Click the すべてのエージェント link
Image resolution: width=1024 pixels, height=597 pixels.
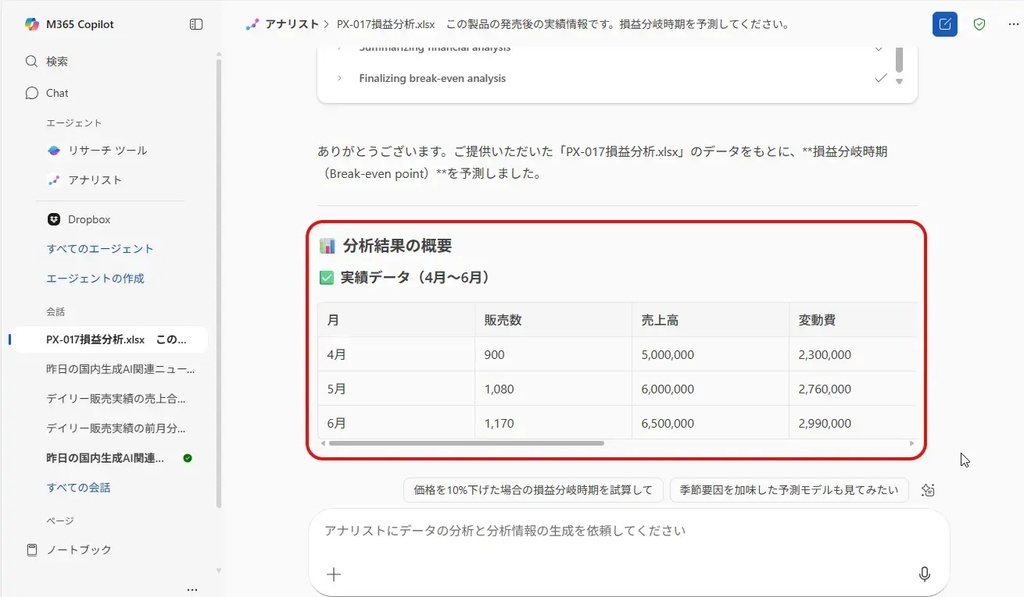pos(100,249)
